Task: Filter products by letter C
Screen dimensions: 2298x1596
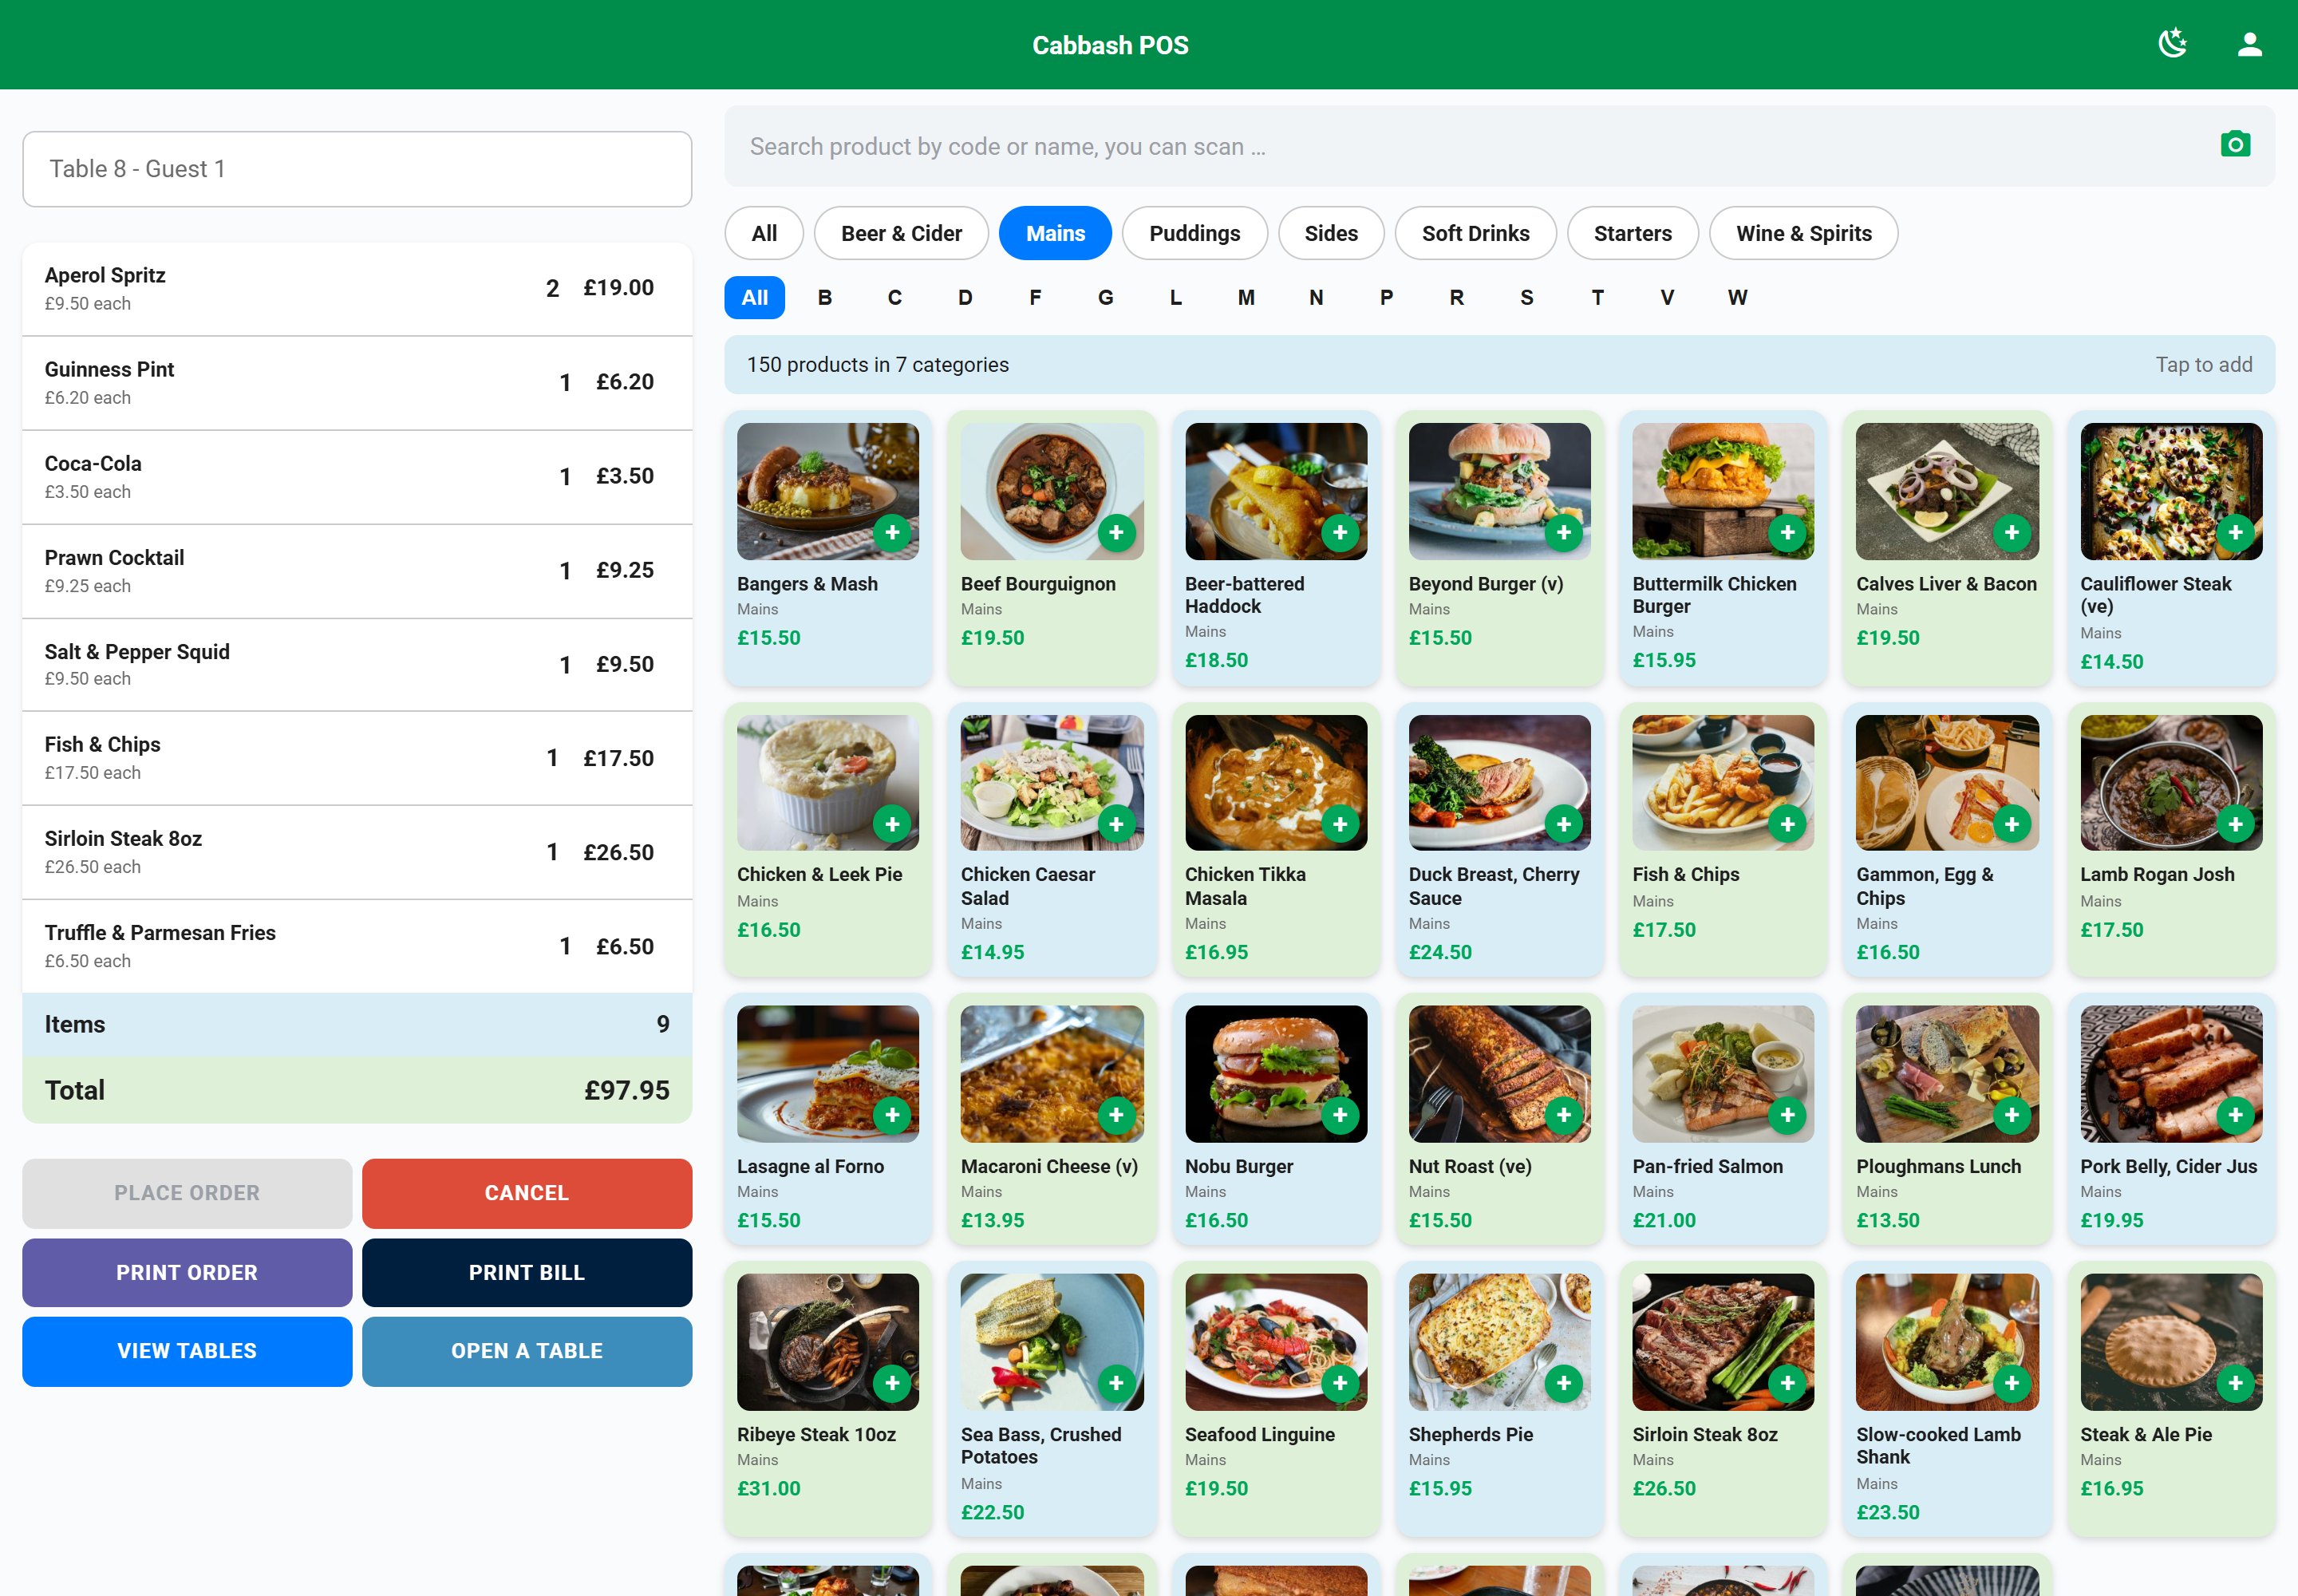Action: pos(894,297)
